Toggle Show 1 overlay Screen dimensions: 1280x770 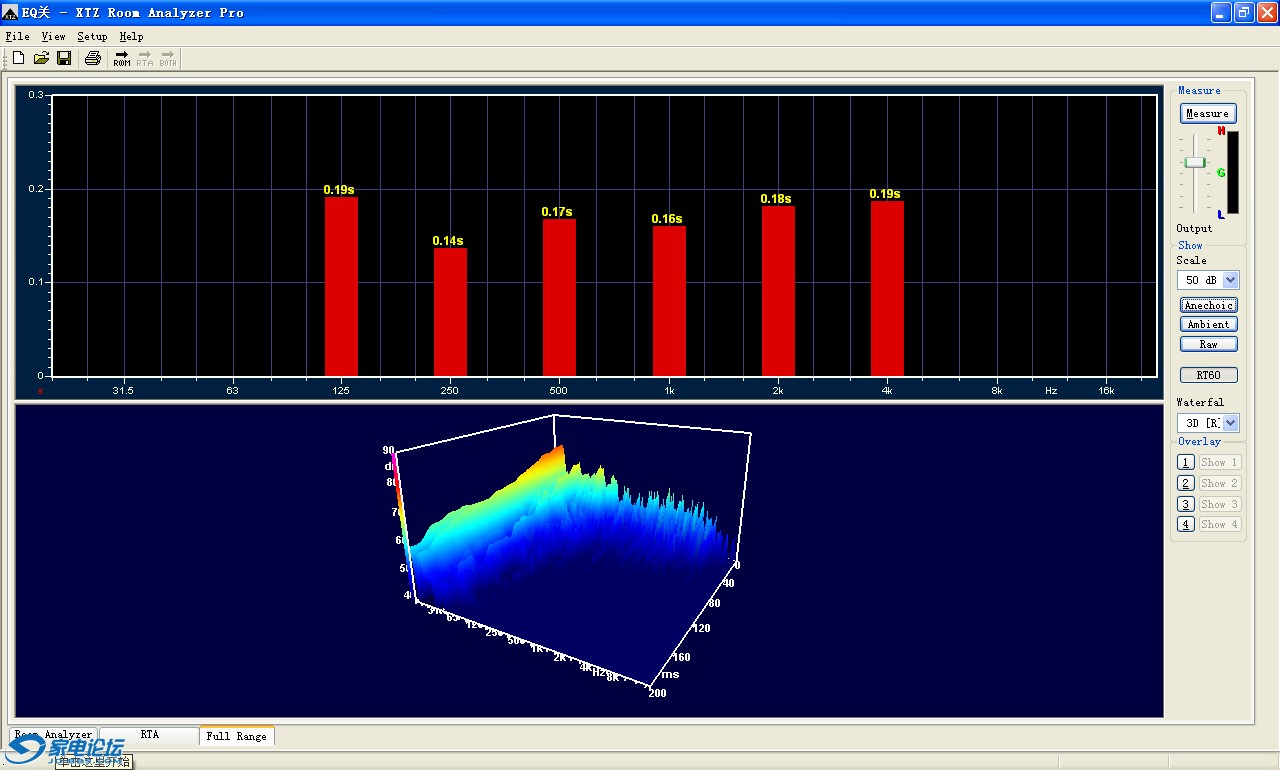tap(1220, 462)
